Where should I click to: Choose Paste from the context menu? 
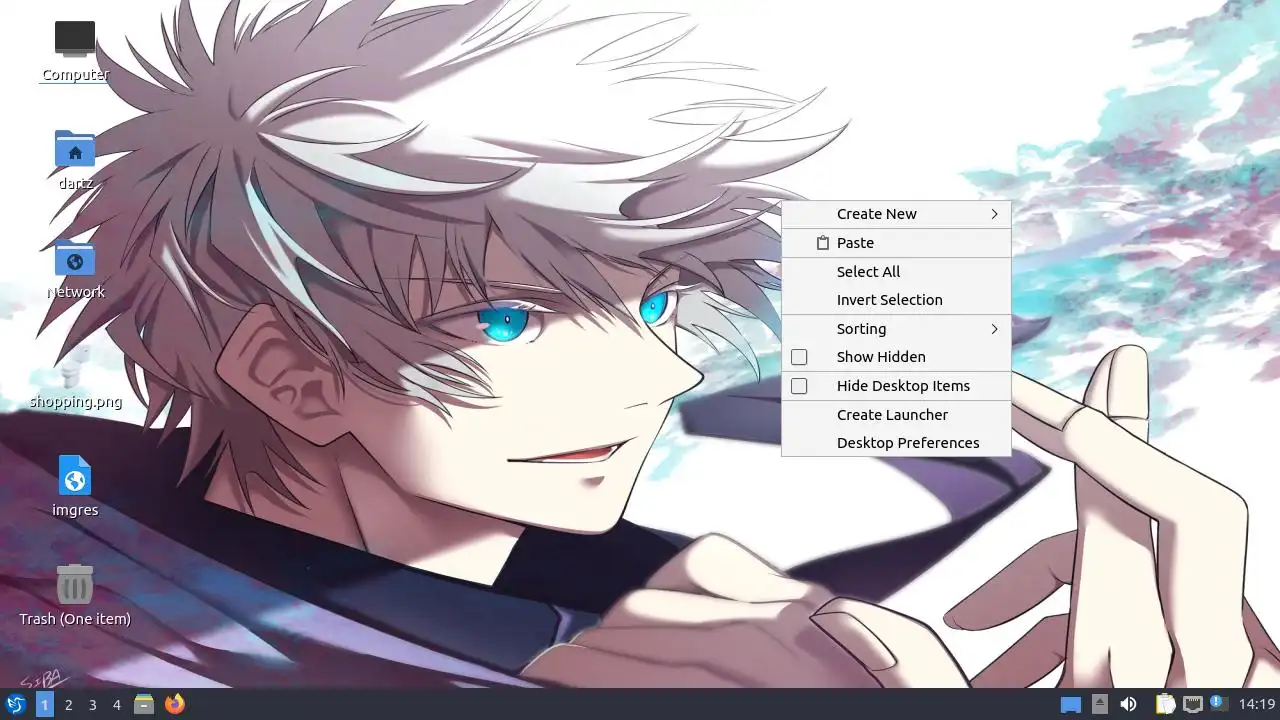[896, 243]
